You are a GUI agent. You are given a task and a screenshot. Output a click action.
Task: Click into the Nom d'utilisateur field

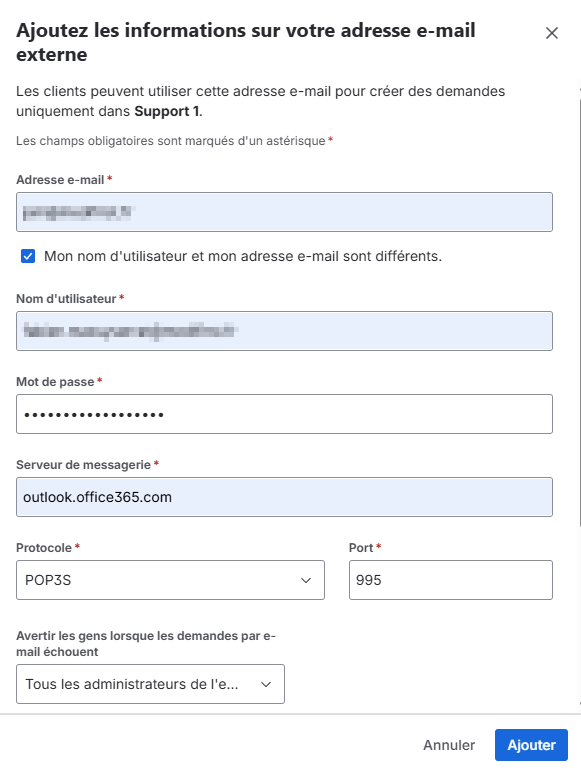pyautogui.click(x=284, y=331)
